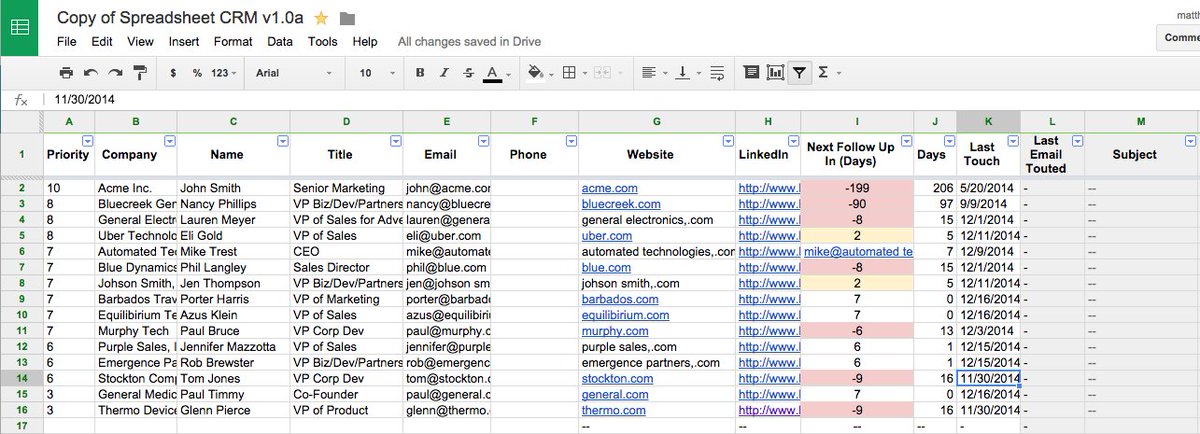1200x434 pixels.
Task: Open the move-to-folder icon
Action: [x=347, y=18]
